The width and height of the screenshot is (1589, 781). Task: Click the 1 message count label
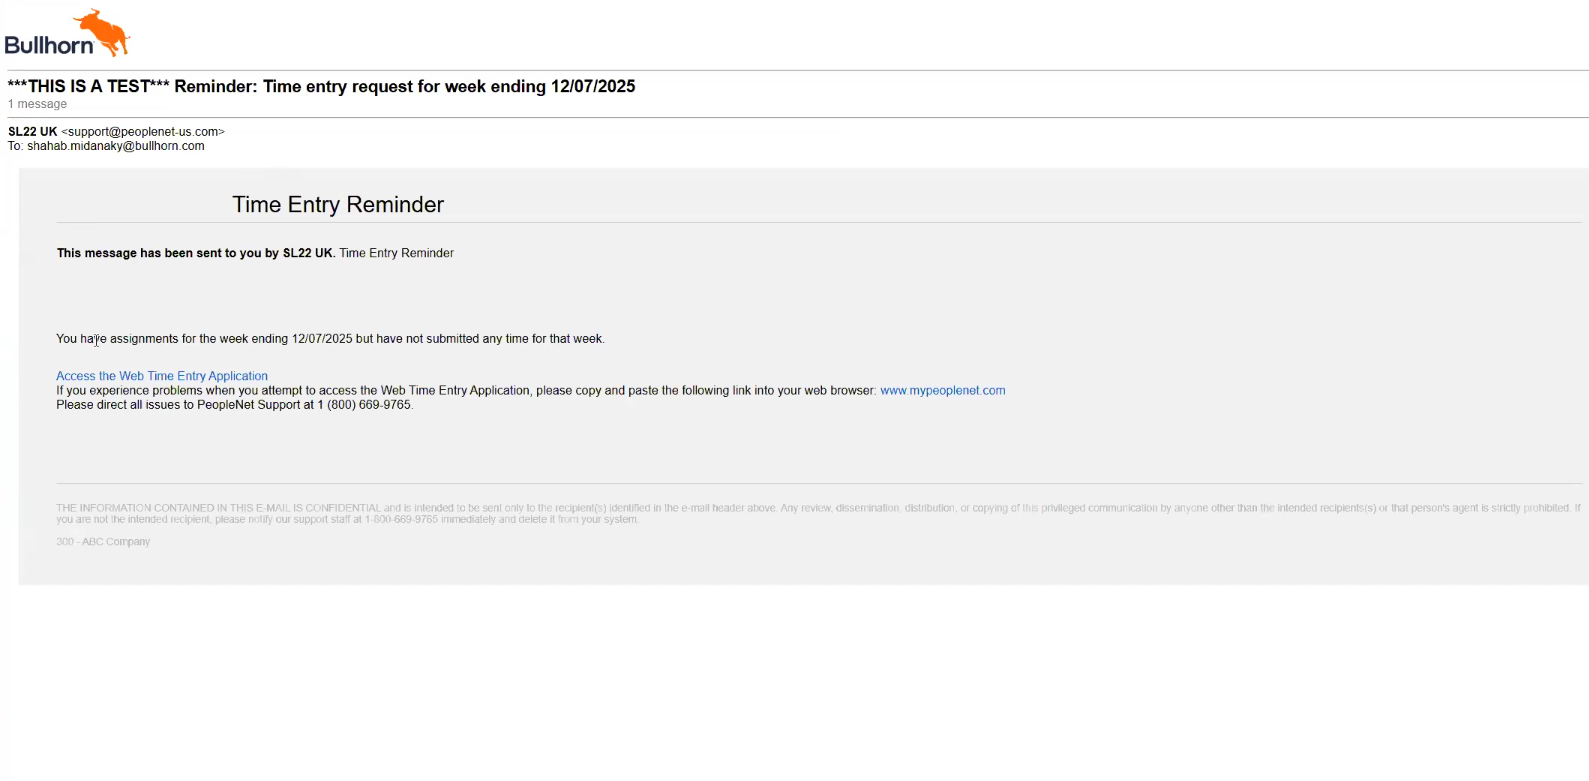pos(38,104)
